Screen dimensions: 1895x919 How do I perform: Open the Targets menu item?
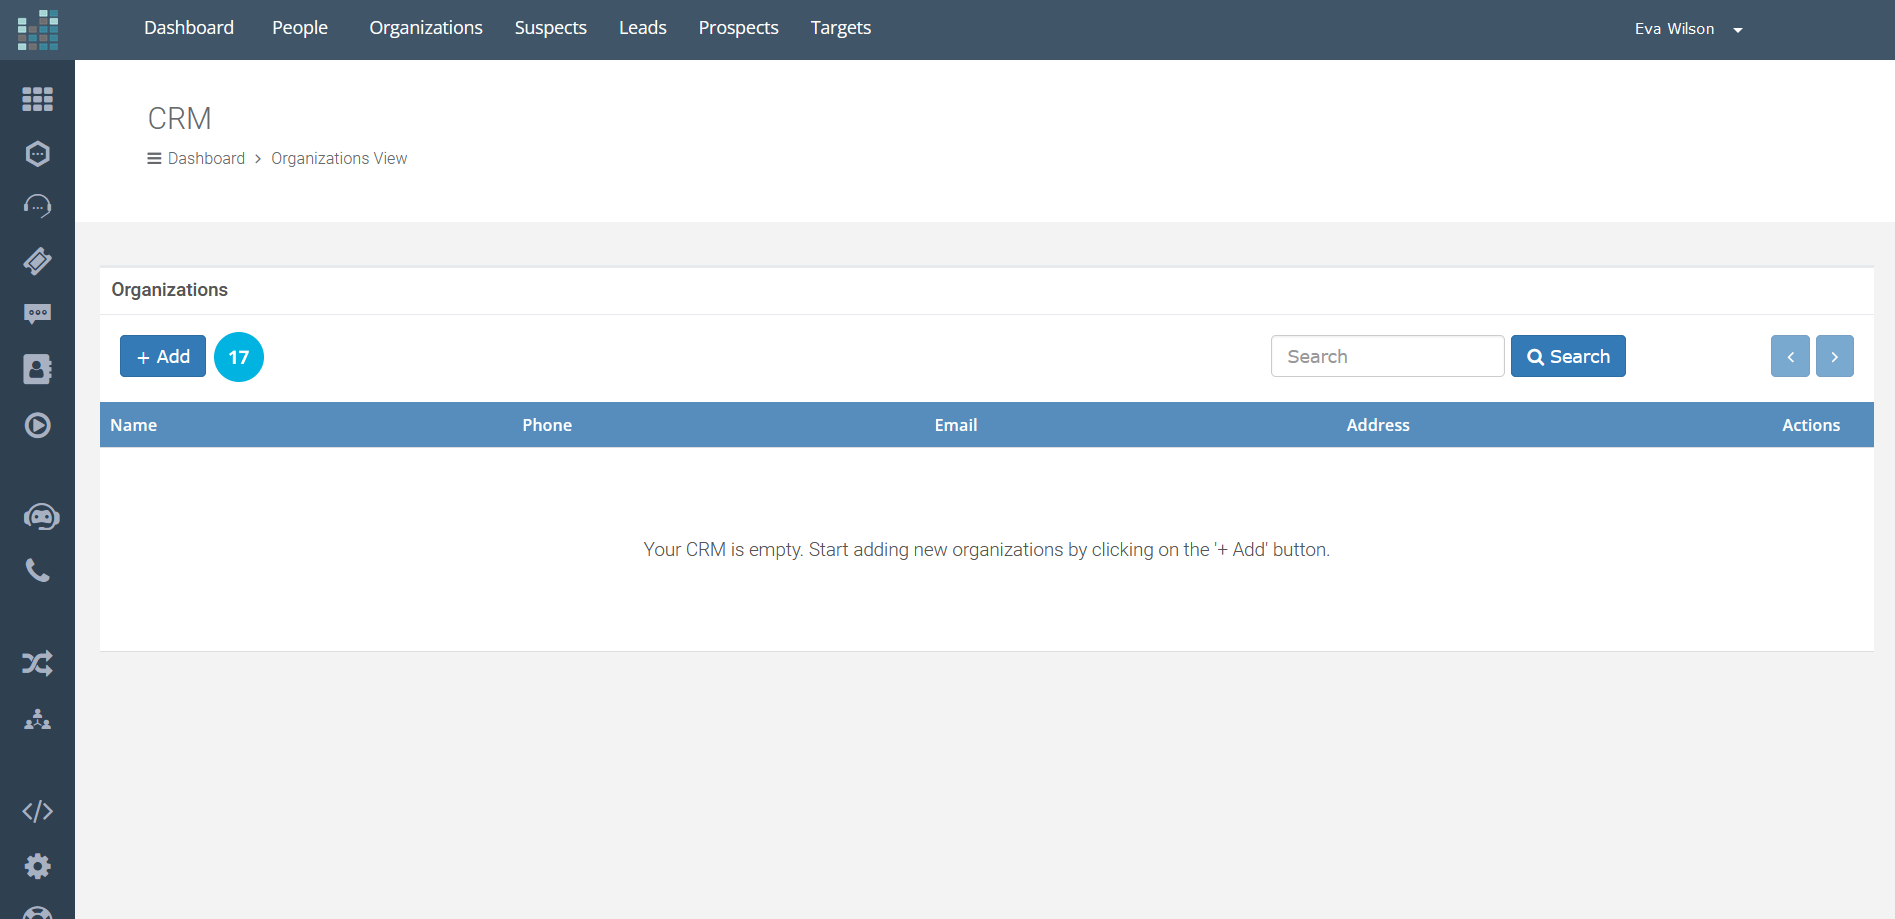841,28
